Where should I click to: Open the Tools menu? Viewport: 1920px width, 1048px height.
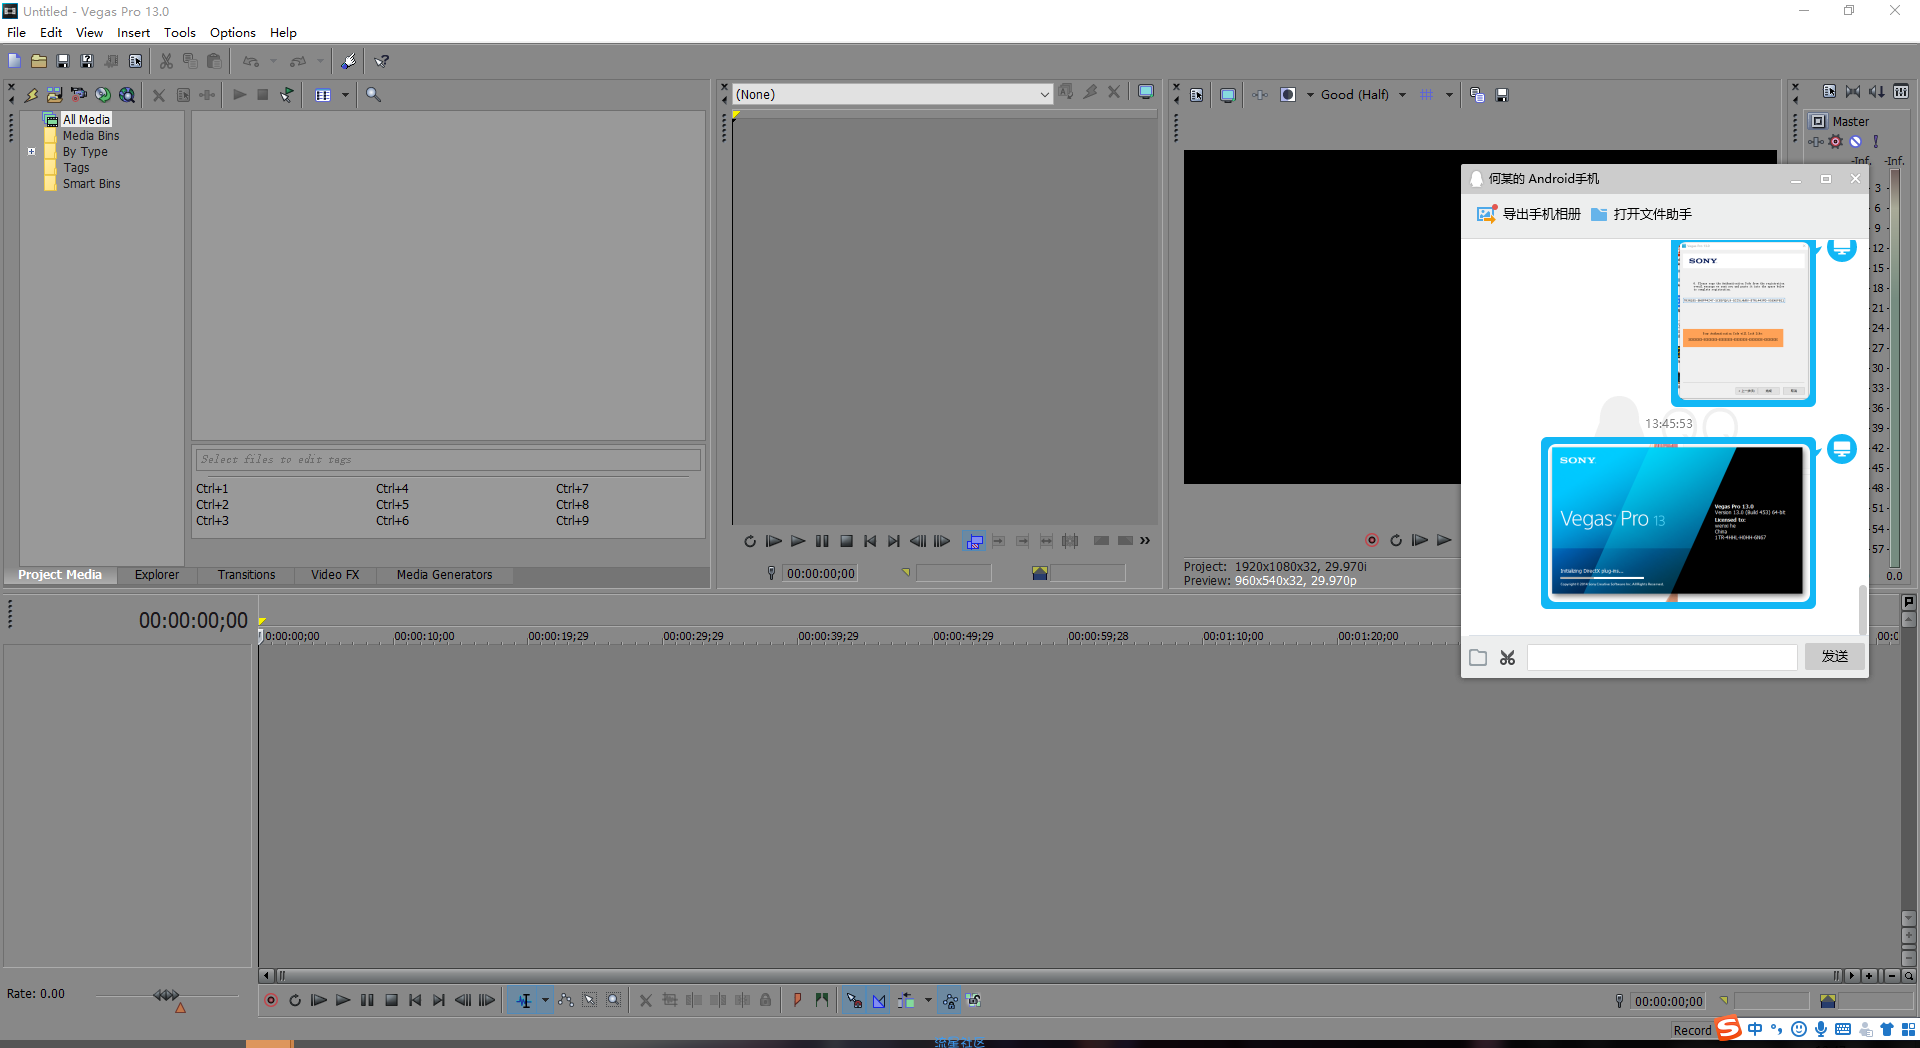tap(180, 33)
